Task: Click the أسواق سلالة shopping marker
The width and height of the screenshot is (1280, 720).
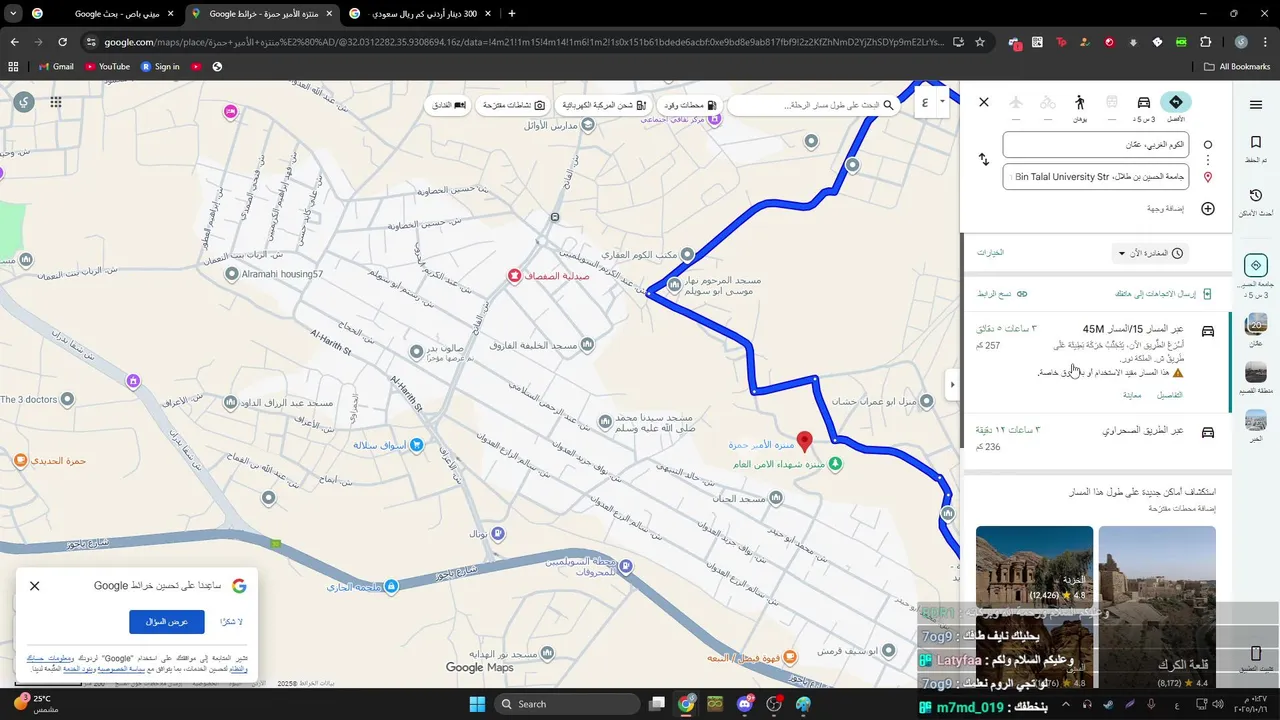Action: pos(417,444)
